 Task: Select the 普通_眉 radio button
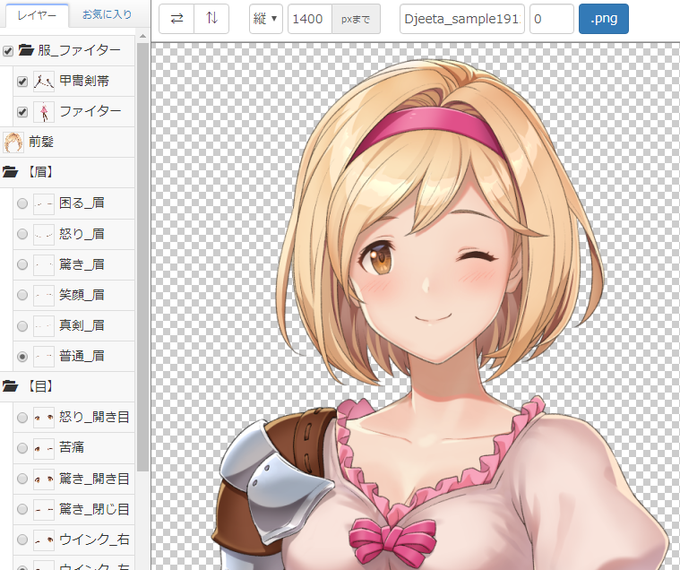point(22,357)
